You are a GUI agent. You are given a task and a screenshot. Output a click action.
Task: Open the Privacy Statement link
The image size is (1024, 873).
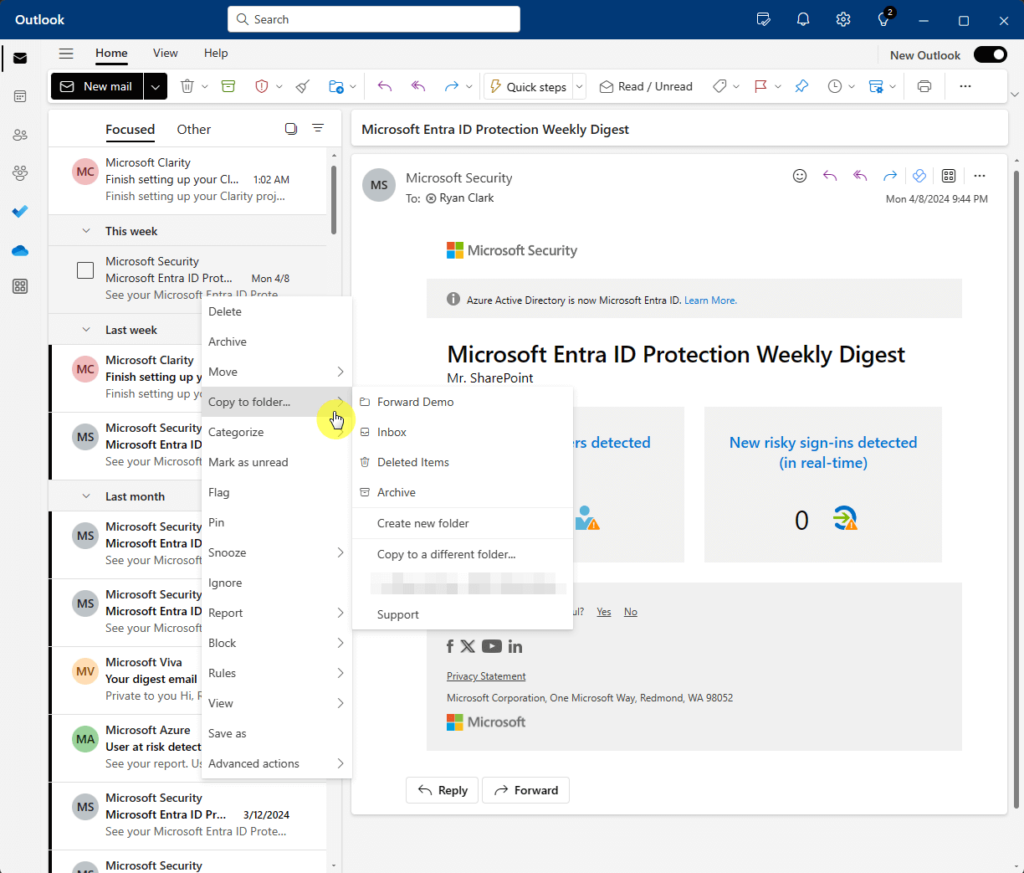[486, 676]
